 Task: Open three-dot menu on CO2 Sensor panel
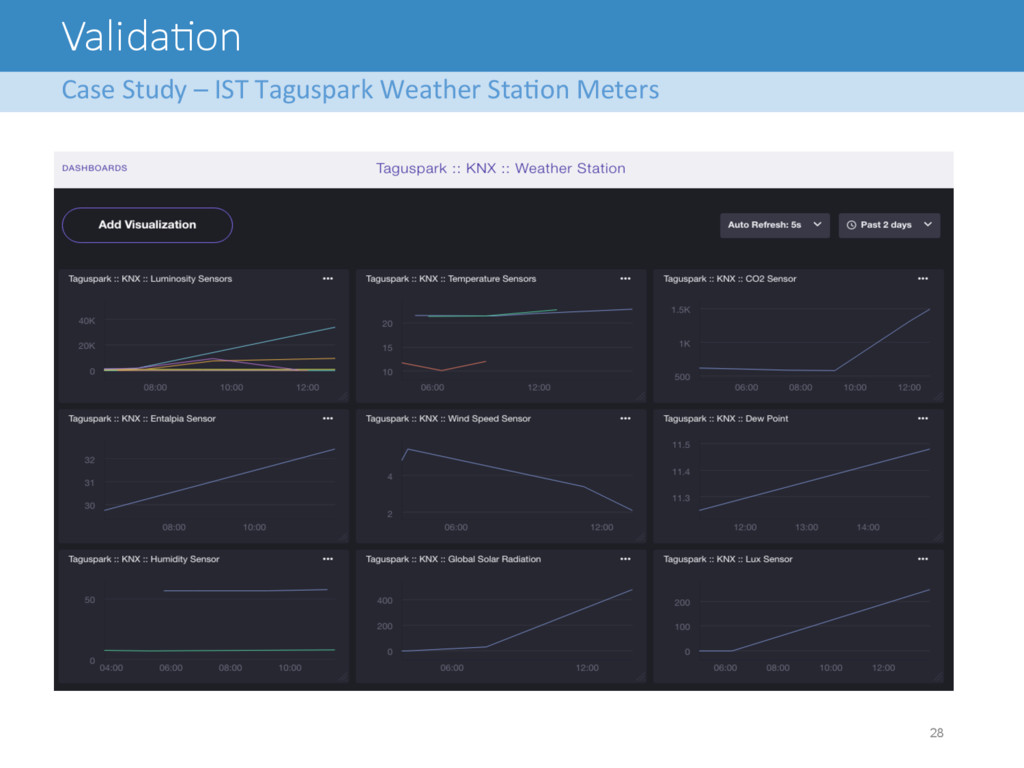923,279
